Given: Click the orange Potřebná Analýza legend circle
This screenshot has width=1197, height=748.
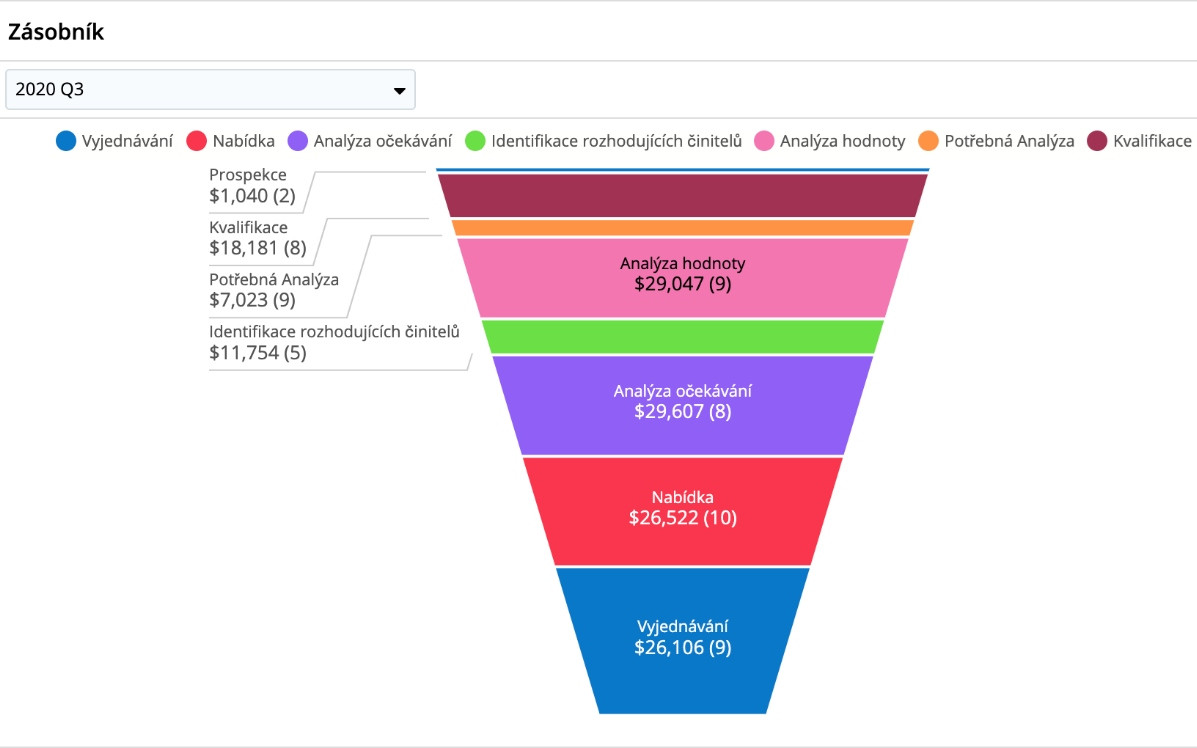Looking at the screenshot, I should pos(929,141).
